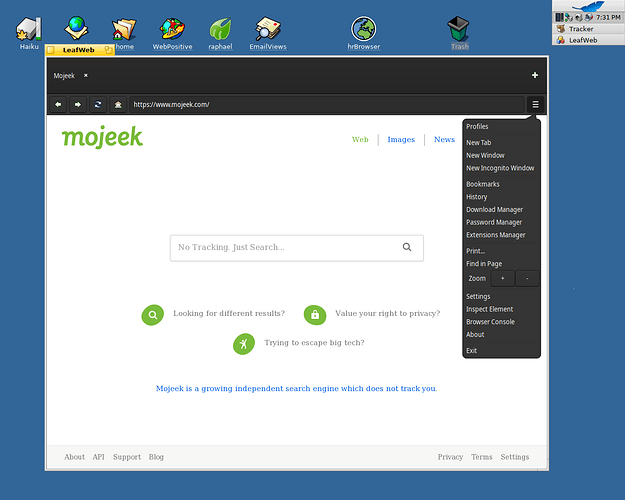Viewport: 625px width, 500px height.
Task: Decrease zoom with the minus button
Action: [x=527, y=278]
